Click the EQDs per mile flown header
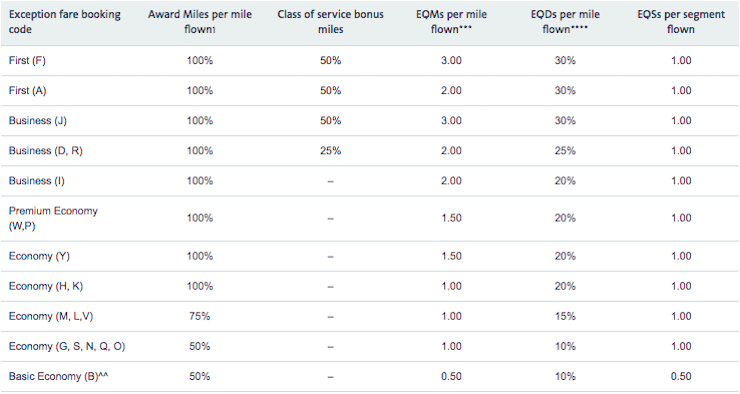The image size is (740, 394). pyautogui.click(x=565, y=22)
